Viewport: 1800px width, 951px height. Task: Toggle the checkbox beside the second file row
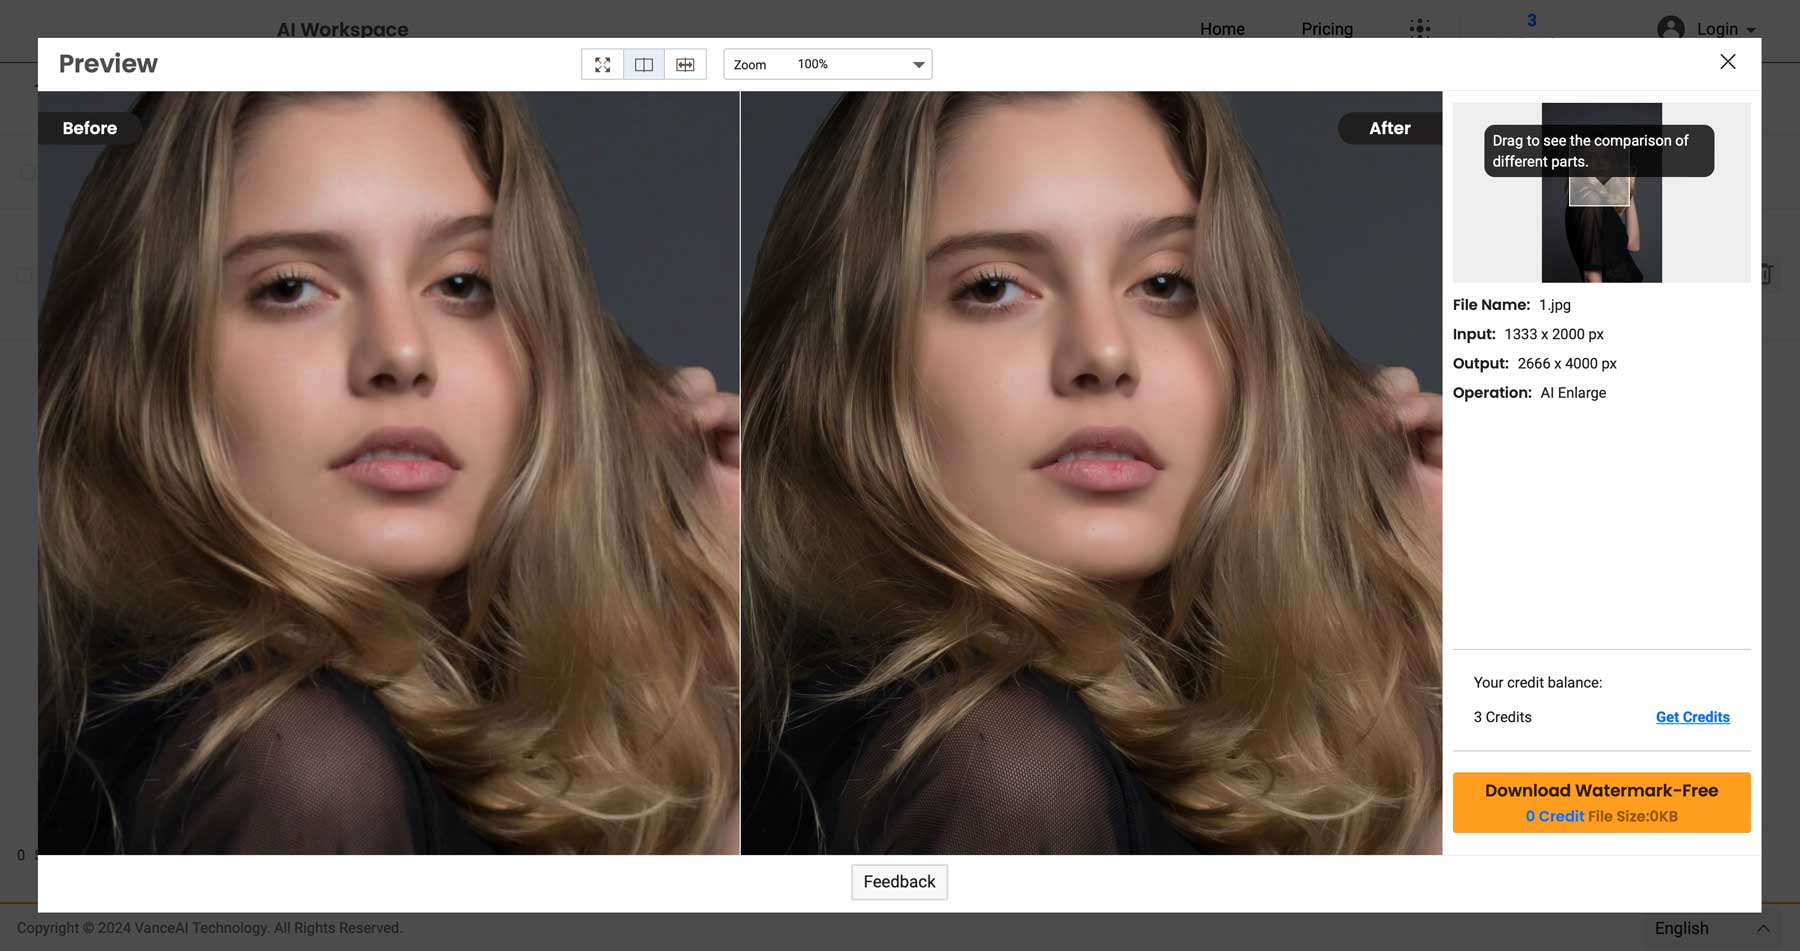pos(24,276)
